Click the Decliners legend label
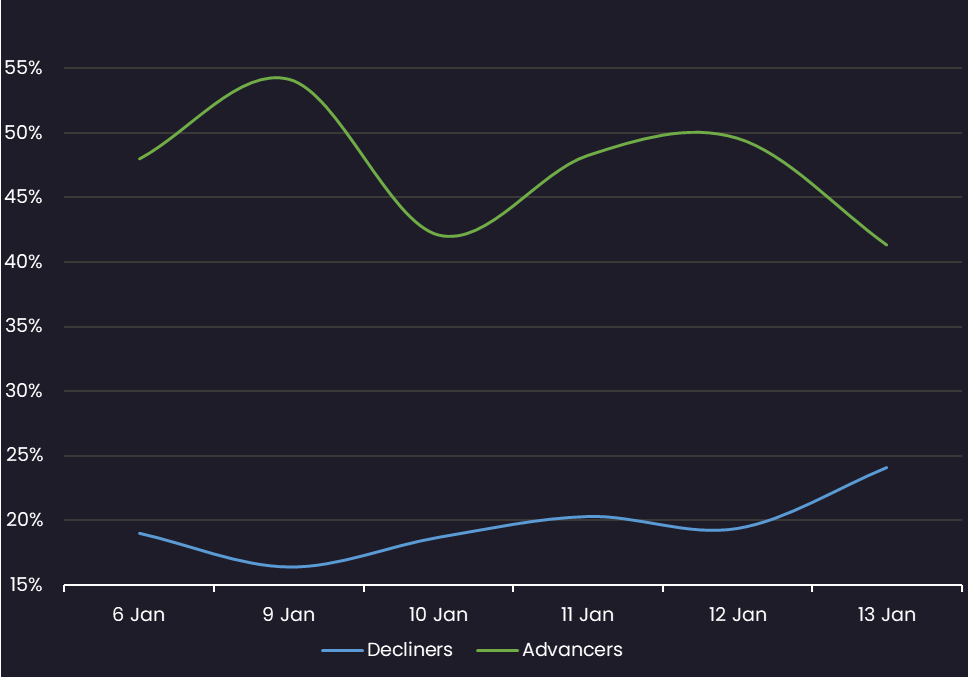 click(409, 650)
